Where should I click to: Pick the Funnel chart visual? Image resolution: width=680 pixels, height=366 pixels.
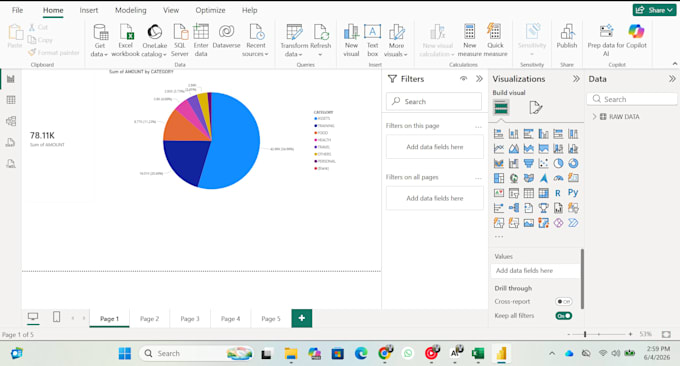pyautogui.click(x=529, y=163)
